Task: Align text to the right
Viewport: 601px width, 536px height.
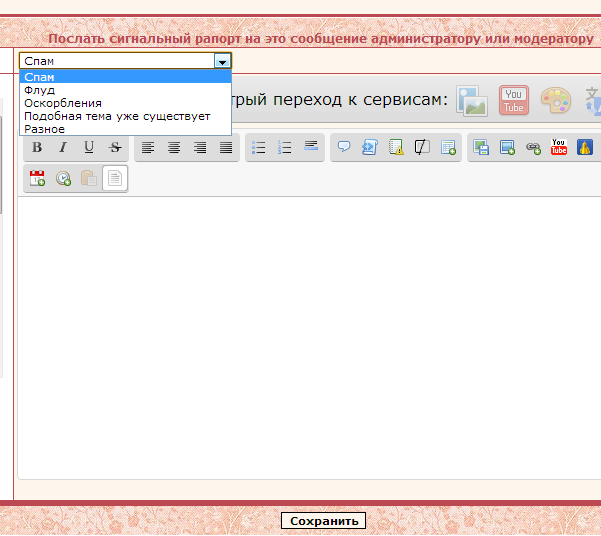Action: pos(200,147)
